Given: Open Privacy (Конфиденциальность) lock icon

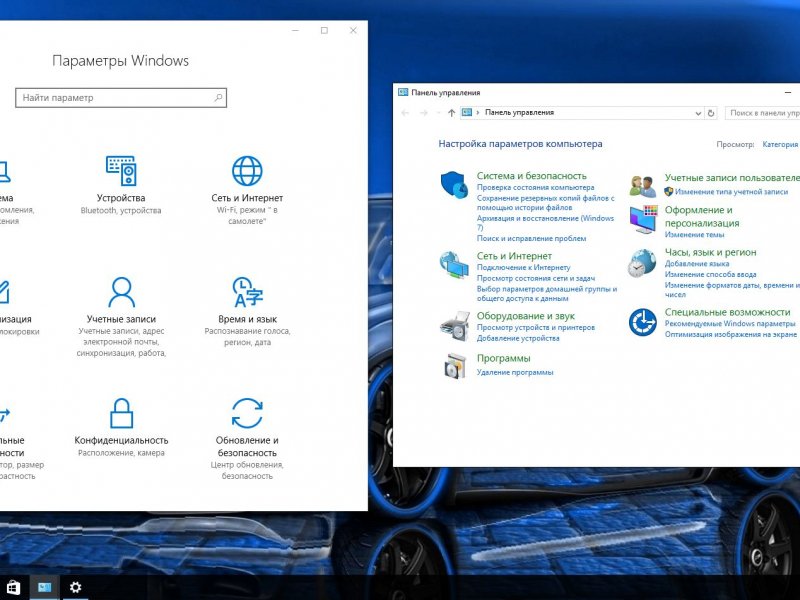Looking at the screenshot, I should coord(121,413).
